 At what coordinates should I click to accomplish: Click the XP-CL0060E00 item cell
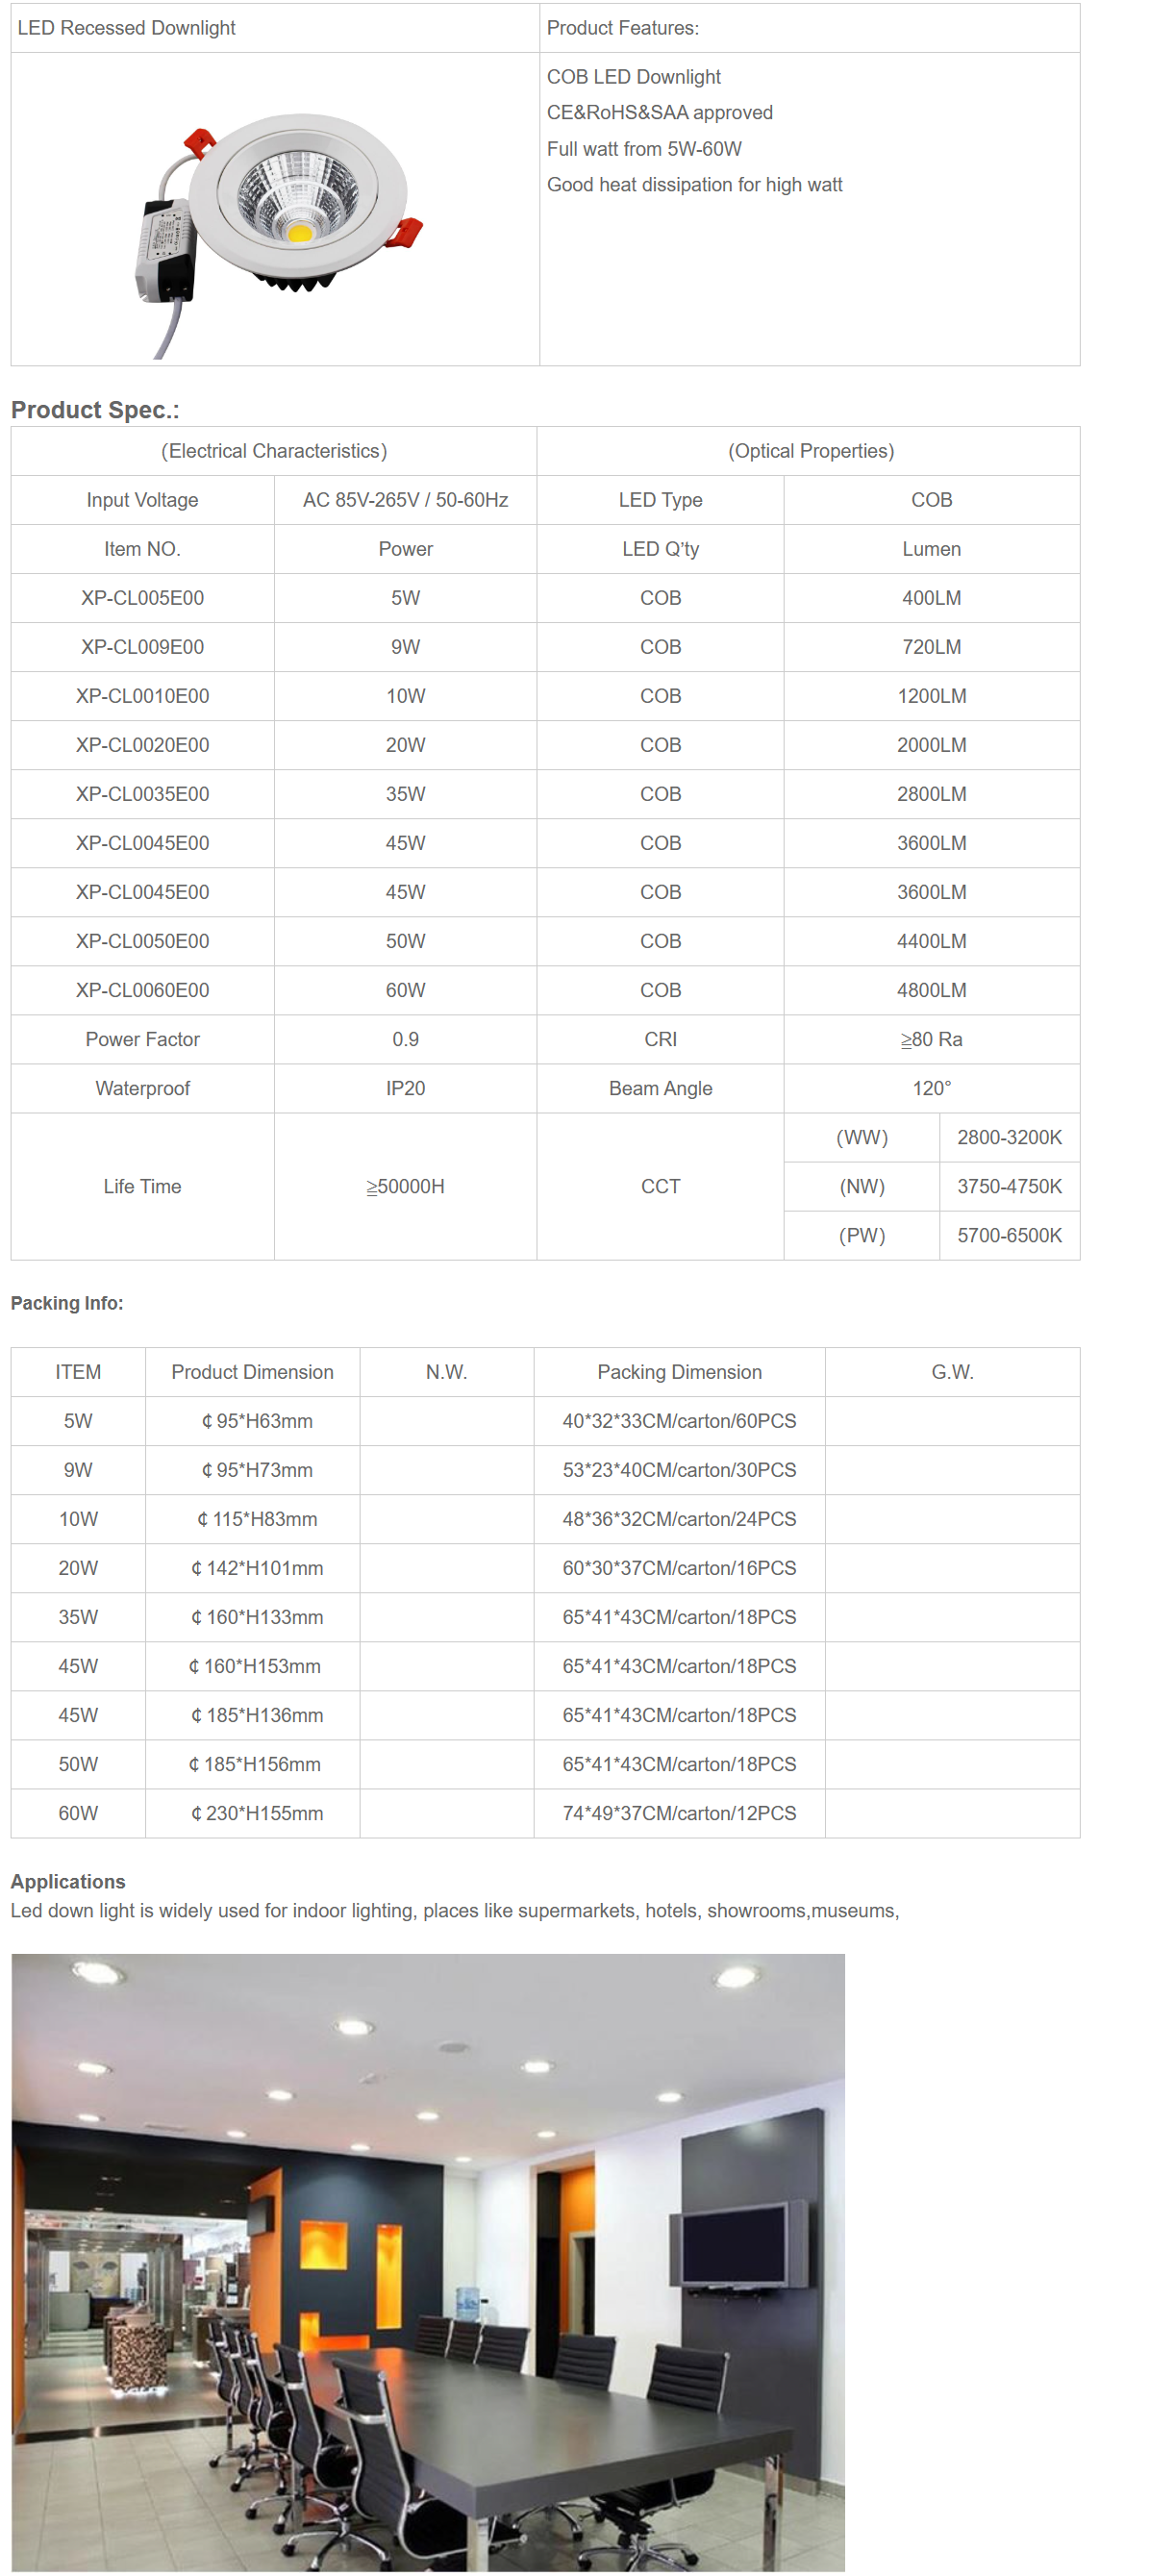pos(142,990)
